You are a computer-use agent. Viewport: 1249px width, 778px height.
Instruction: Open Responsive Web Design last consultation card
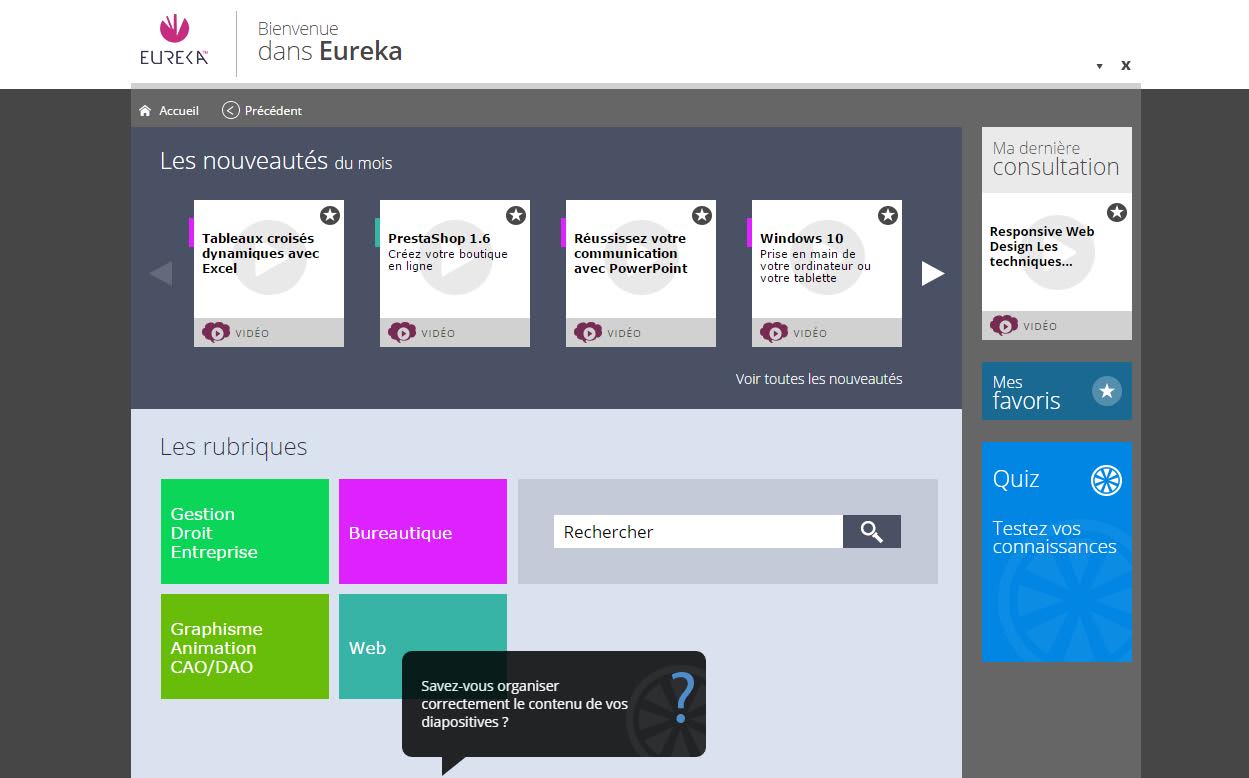pyautogui.click(x=1057, y=267)
